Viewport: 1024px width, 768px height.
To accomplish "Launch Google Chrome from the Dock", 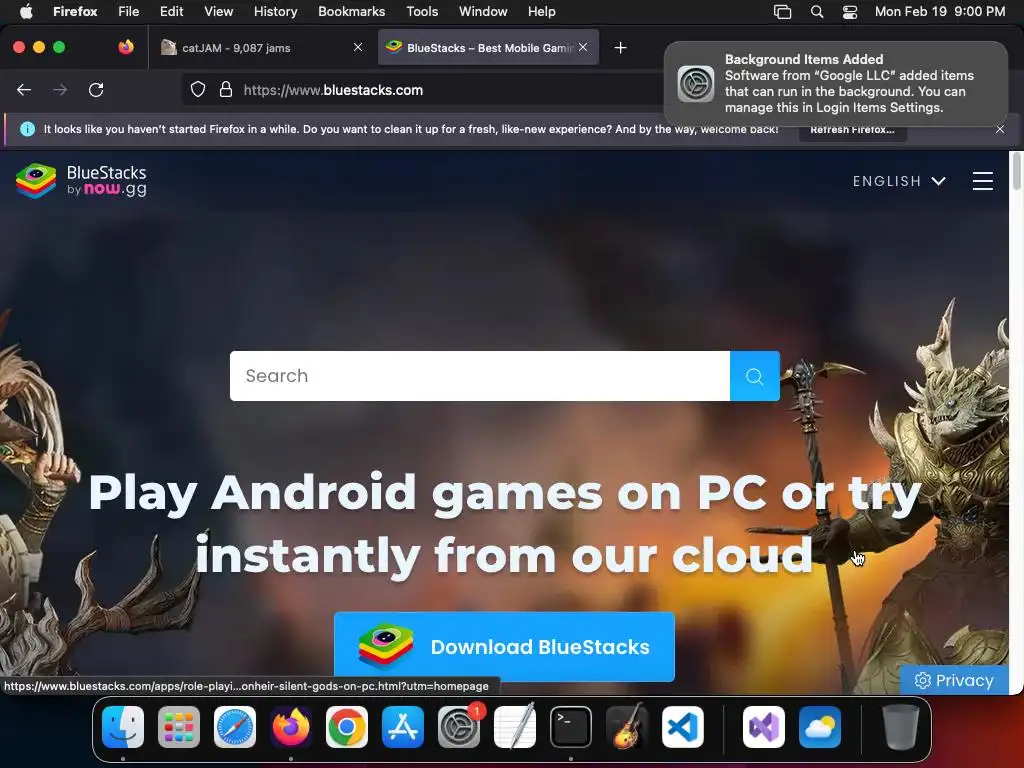I will coord(347,727).
